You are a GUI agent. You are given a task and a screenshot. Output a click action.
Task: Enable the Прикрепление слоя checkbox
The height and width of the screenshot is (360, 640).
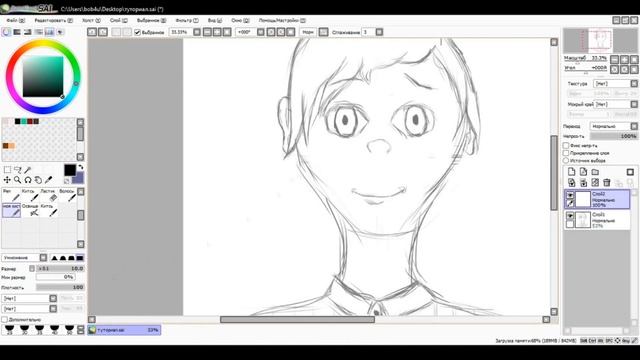(566, 153)
